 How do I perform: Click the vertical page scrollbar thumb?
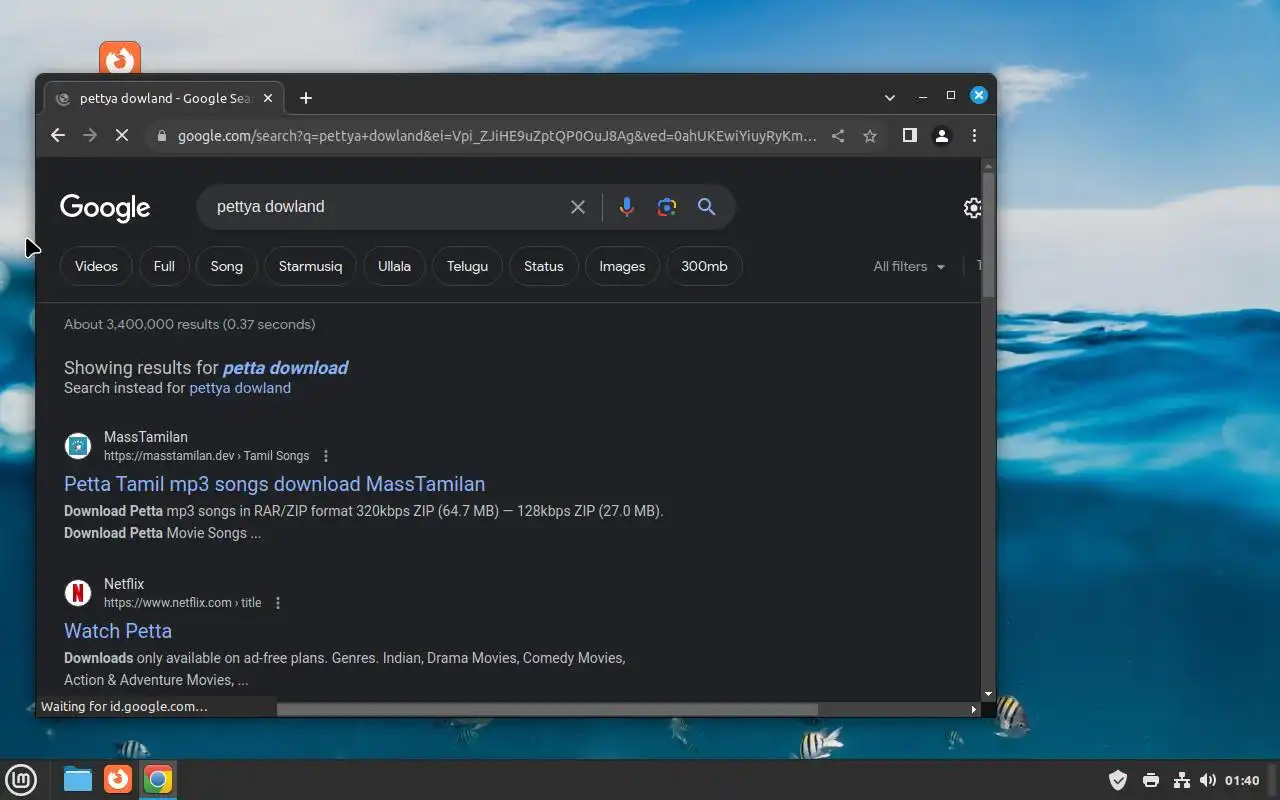[988, 235]
